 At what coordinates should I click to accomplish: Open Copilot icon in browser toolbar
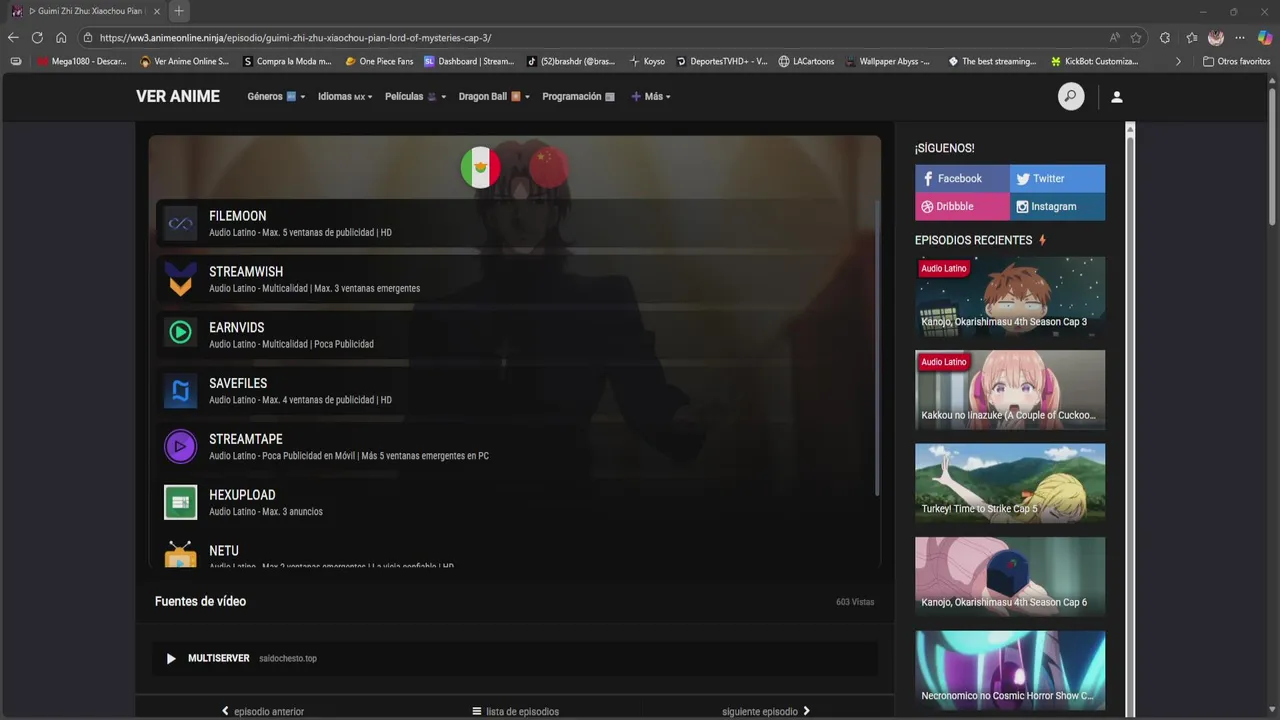pyautogui.click(x=1264, y=37)
